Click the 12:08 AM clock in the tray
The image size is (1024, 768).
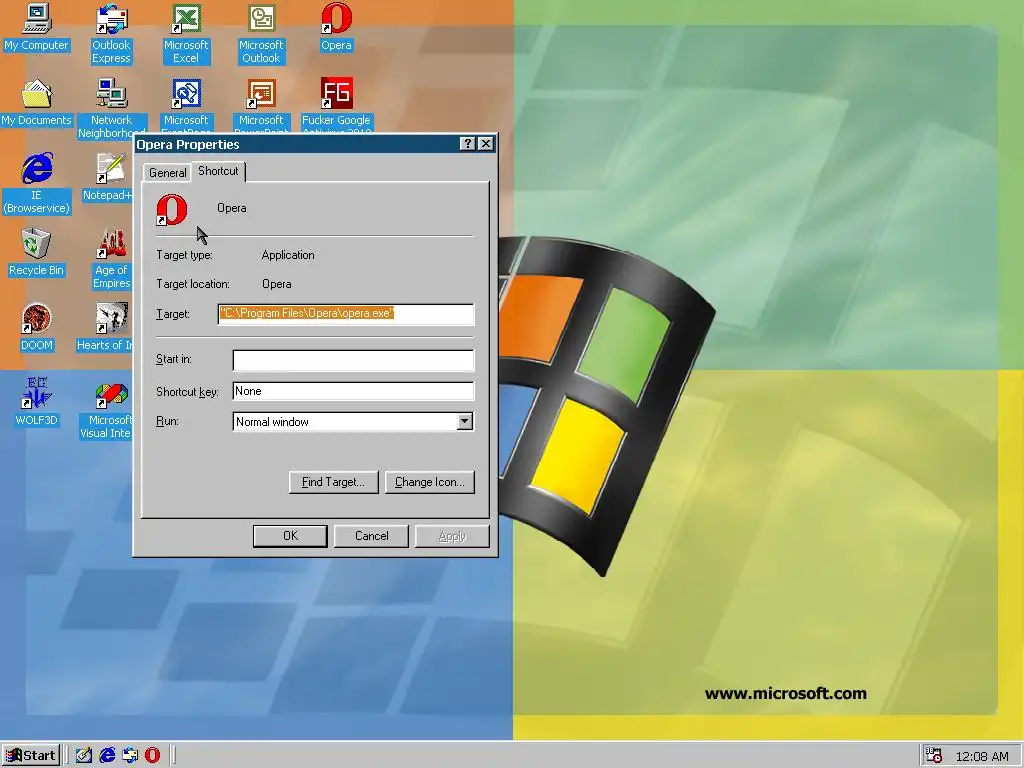point(982,756)
